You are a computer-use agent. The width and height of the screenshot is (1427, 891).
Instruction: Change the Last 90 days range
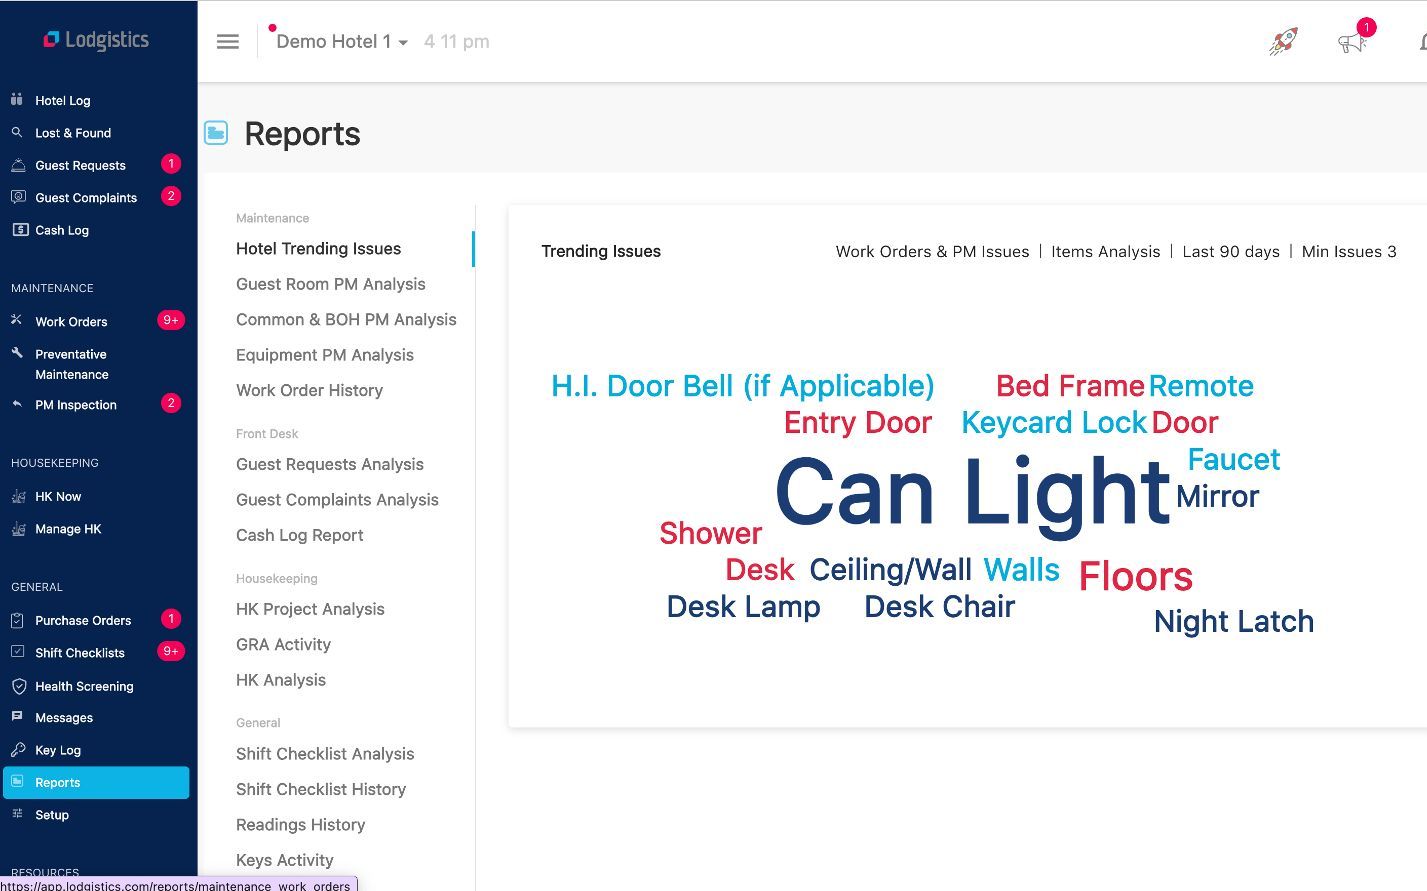pos(1231,252)
